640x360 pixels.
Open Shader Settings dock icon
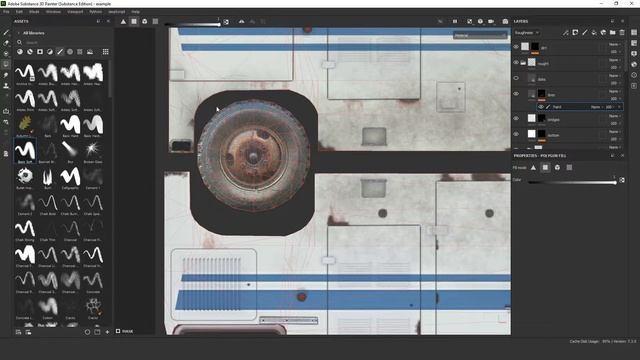coord(634,64)
